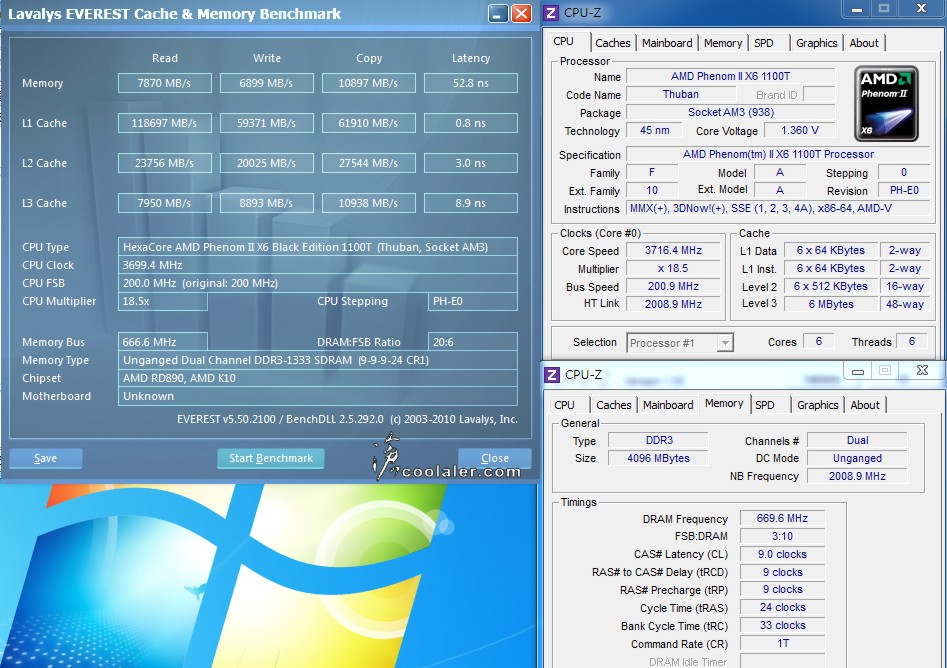
Task: Minimize the top CPU-Z window
Action: pos(856,8)
